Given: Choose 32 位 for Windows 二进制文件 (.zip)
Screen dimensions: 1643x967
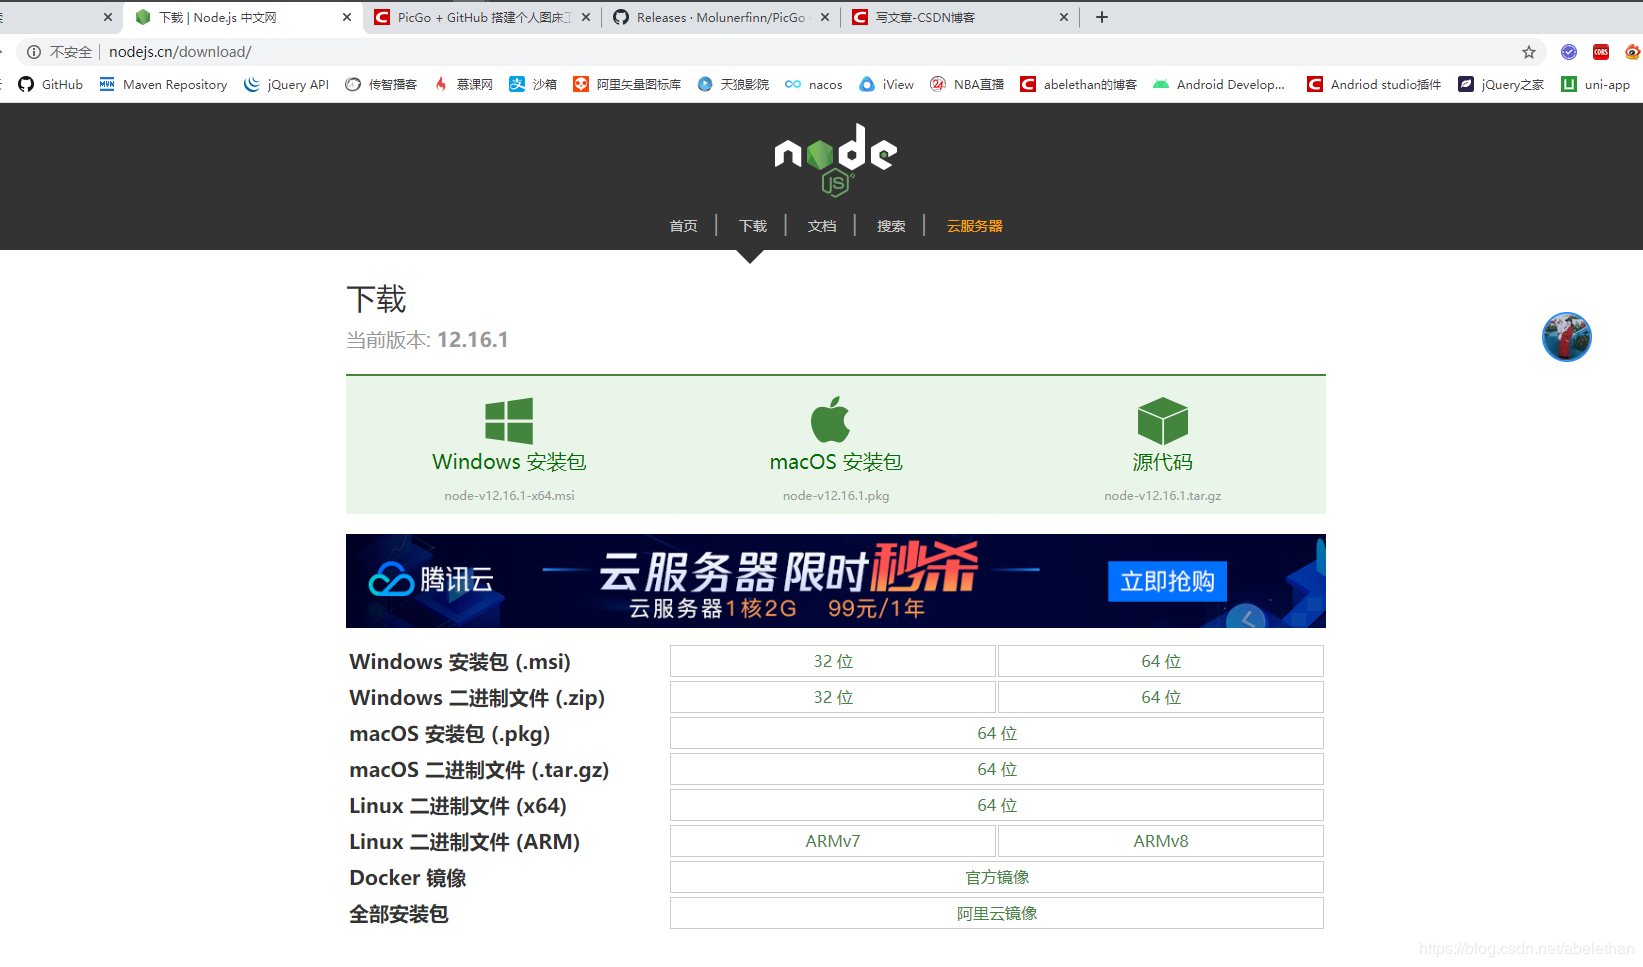Looking at the screenshot, I should coord(833,697).
